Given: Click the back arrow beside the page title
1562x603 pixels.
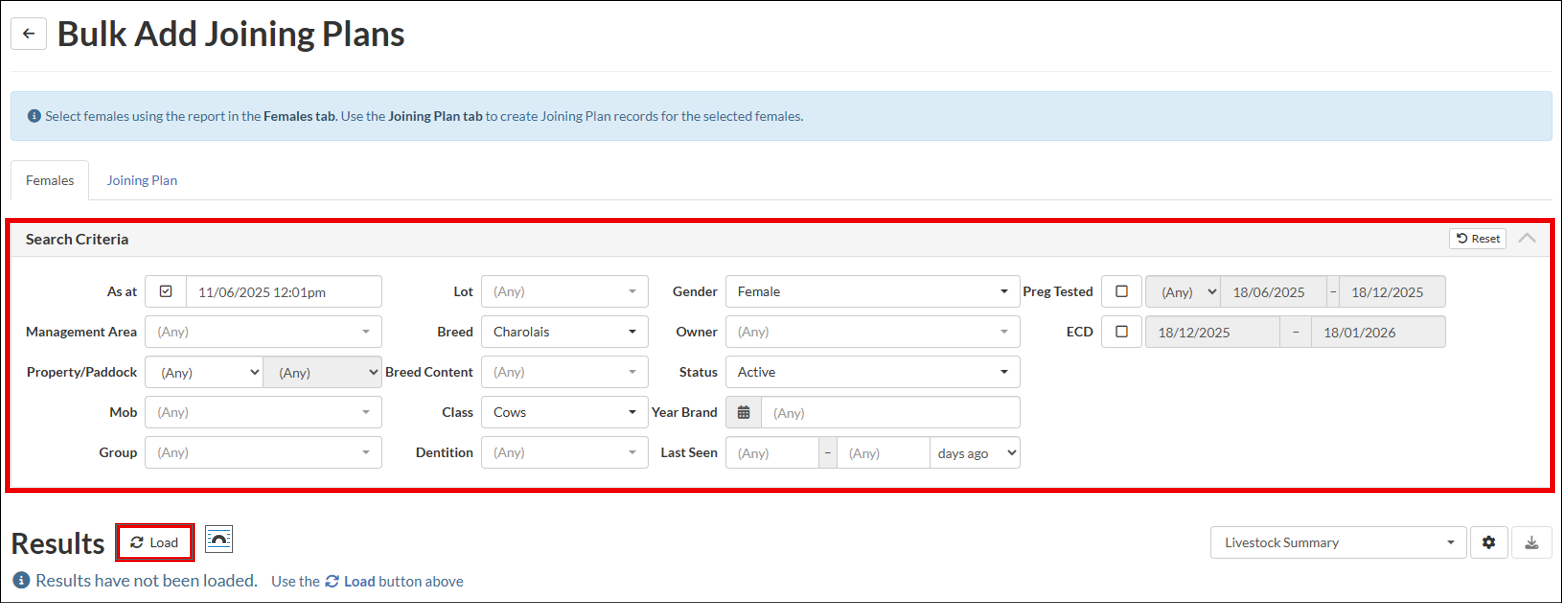Looking at the screenshot, I should 28,33.
